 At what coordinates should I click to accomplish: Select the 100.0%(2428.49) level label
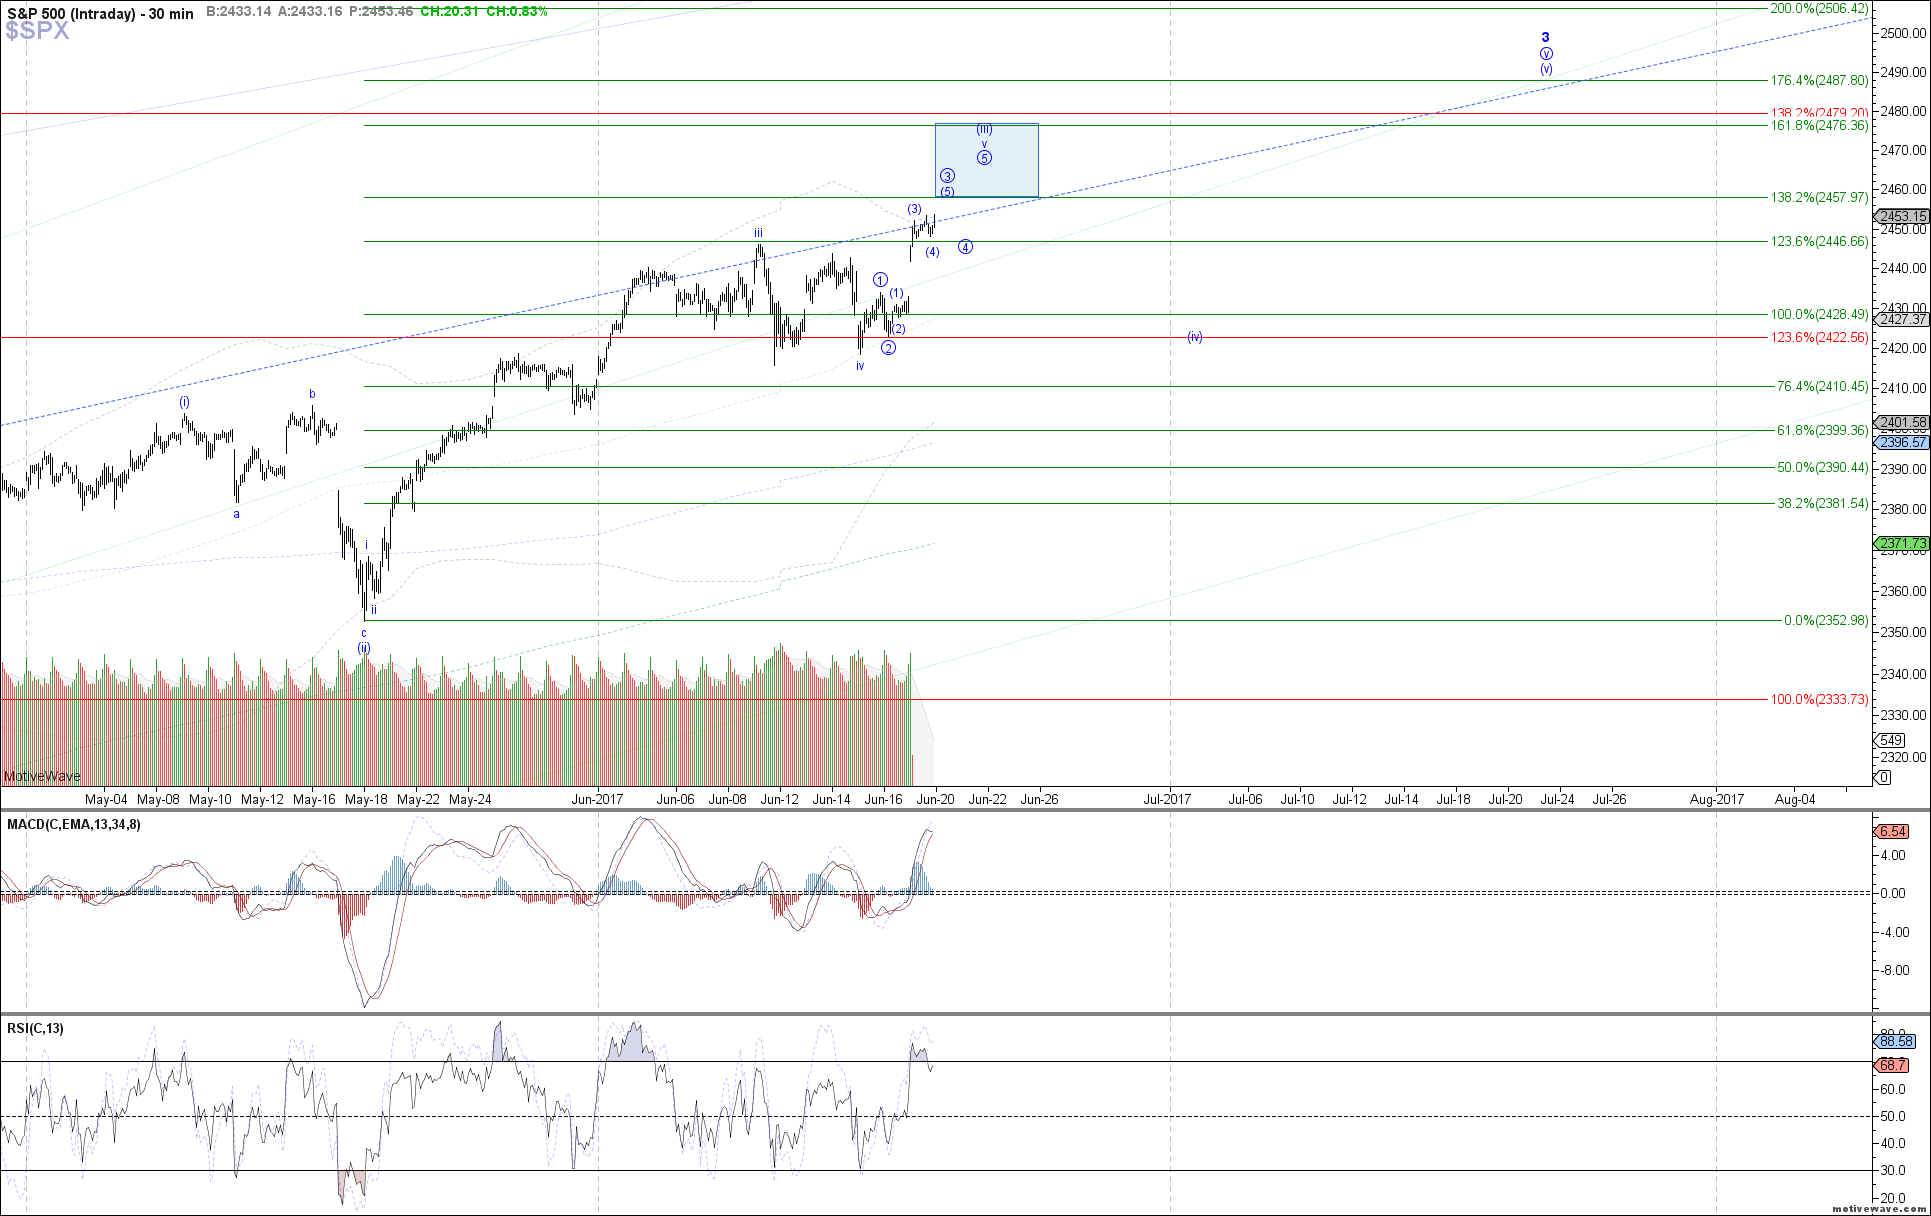point(1819,315)
